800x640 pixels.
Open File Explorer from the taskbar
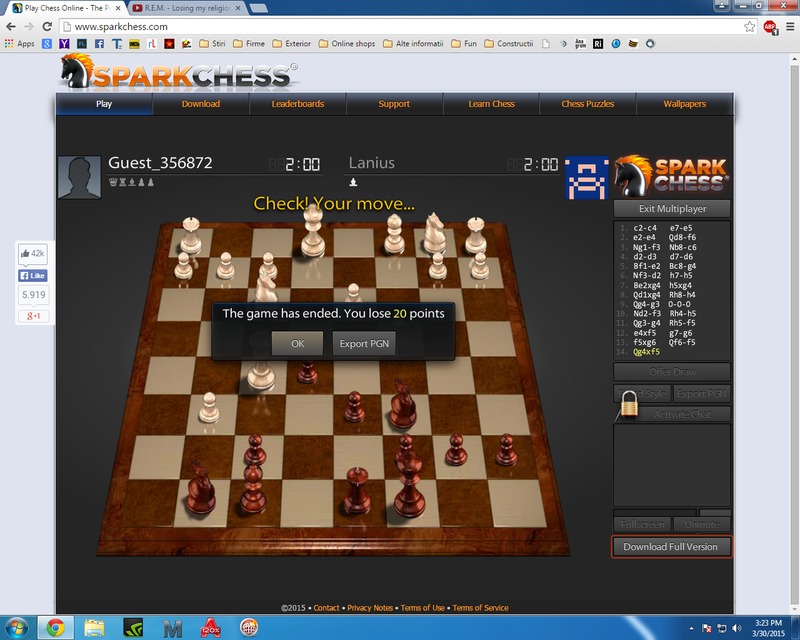94,628
